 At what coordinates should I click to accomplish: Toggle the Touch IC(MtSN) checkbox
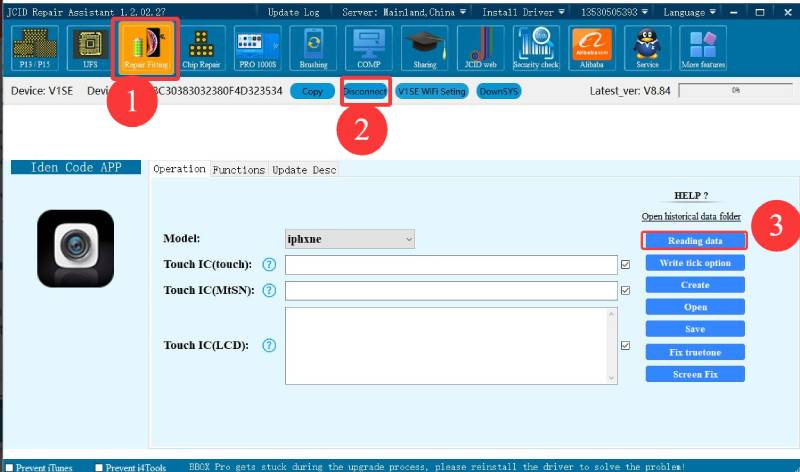click(626, 290)
